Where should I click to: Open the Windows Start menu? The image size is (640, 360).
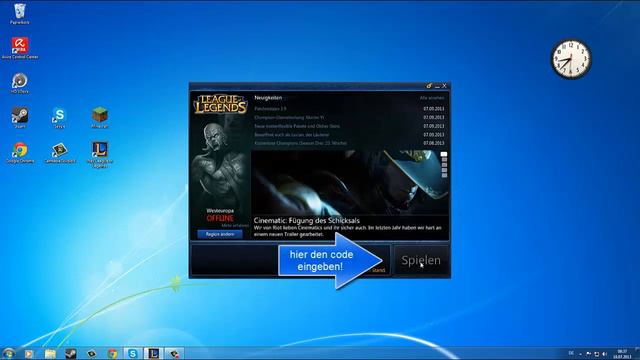[x=8, y=353]
